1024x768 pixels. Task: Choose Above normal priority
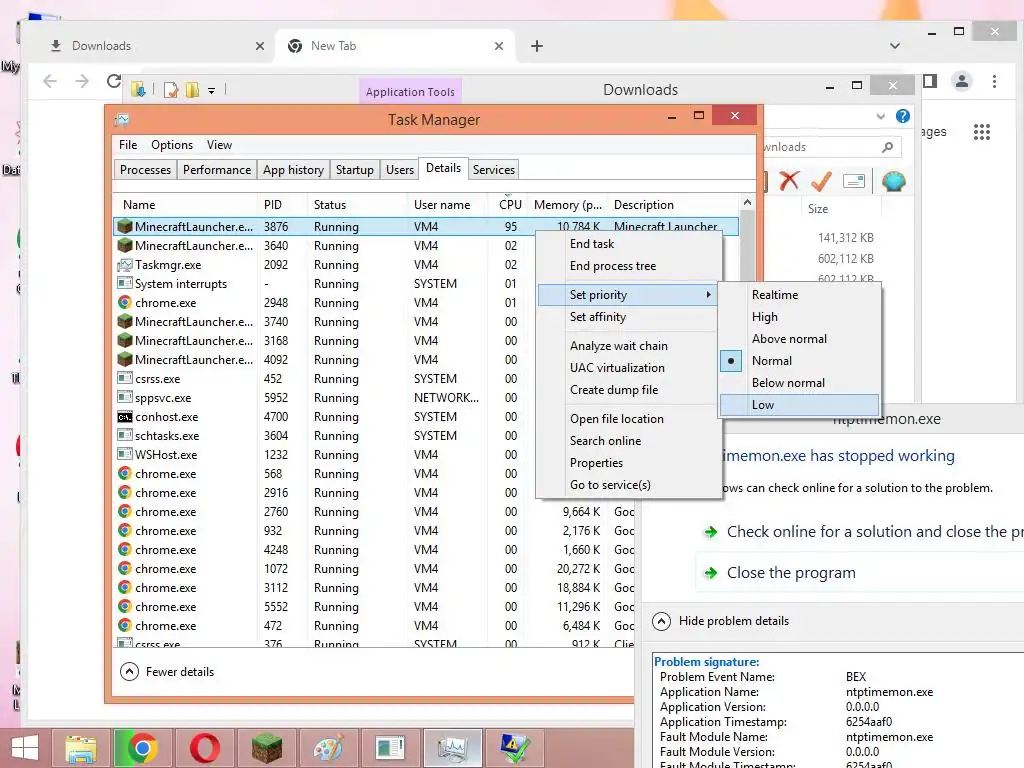[x=801, y=339]
